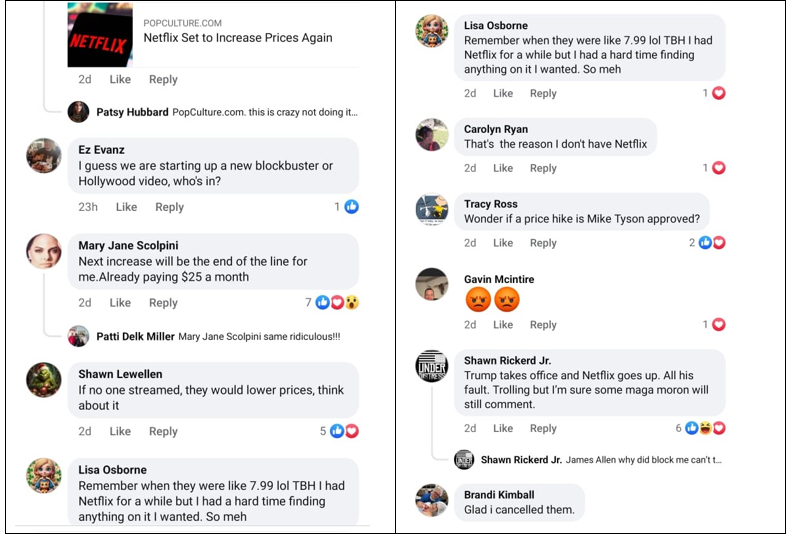Viewport: 789px width, 535px height.
Task: Reply to Shawn Lewellen's comment
Action: coord(163,431)
